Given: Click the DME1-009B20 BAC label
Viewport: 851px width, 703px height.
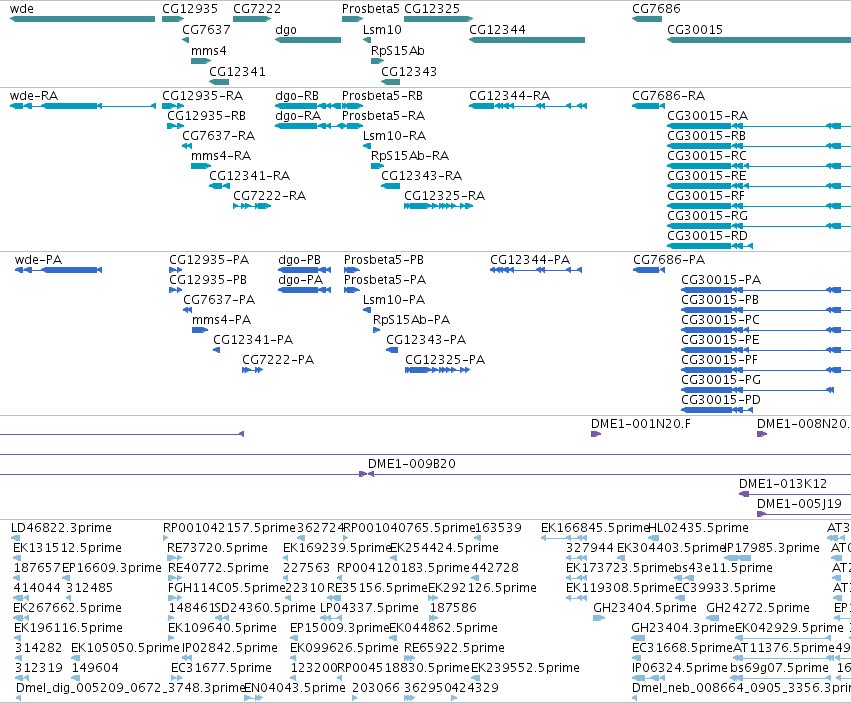Looking at the screenshot, I should click(412, 464).
